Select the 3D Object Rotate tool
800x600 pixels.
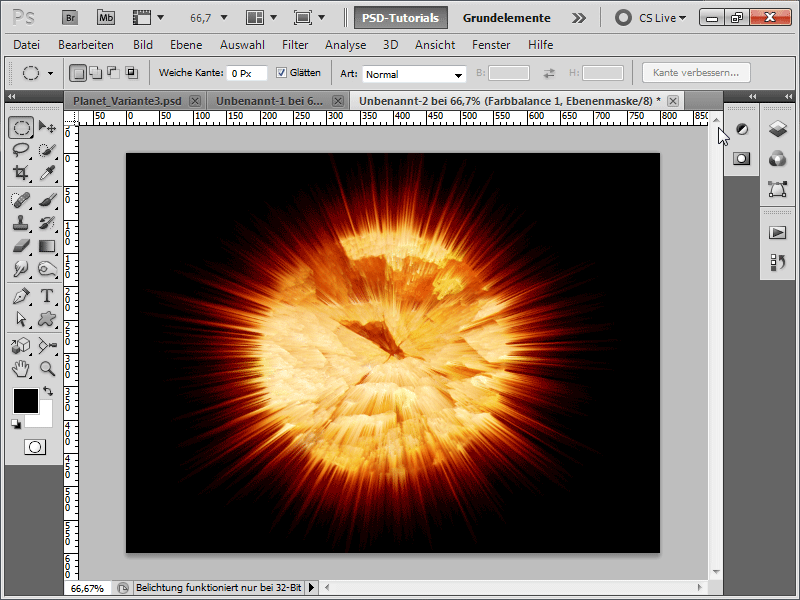click(21, 346)
